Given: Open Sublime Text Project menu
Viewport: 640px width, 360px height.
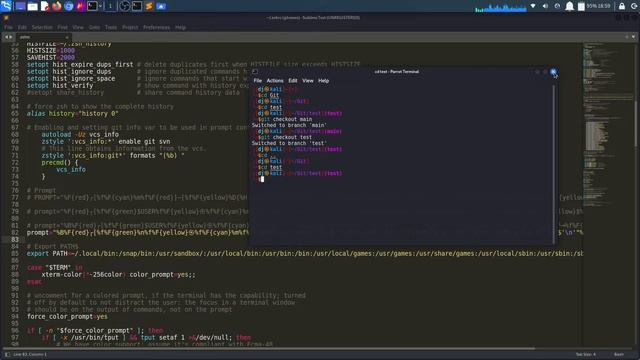Looking at the screenshot, I should pos(130,27).
